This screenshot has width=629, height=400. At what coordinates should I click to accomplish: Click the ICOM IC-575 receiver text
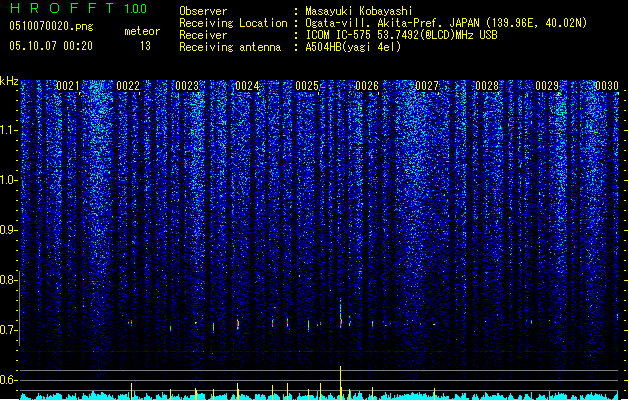pos(401,35)
